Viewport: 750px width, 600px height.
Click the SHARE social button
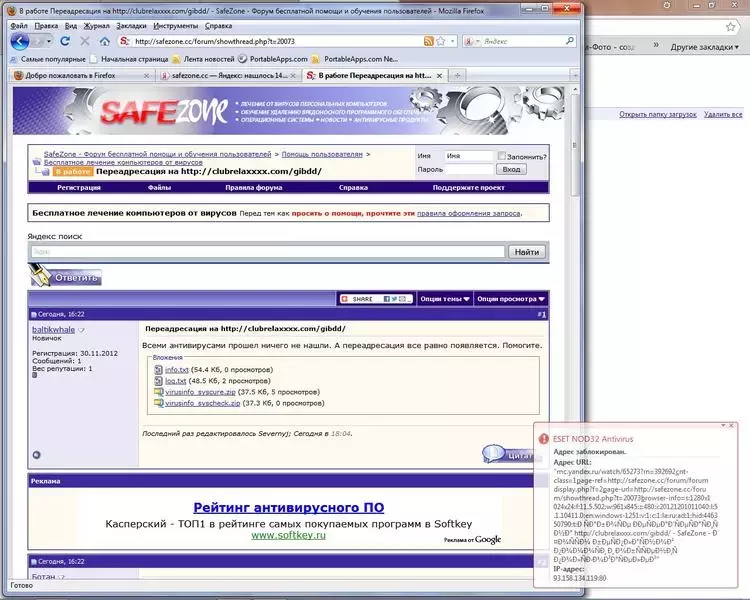point(375,299)
